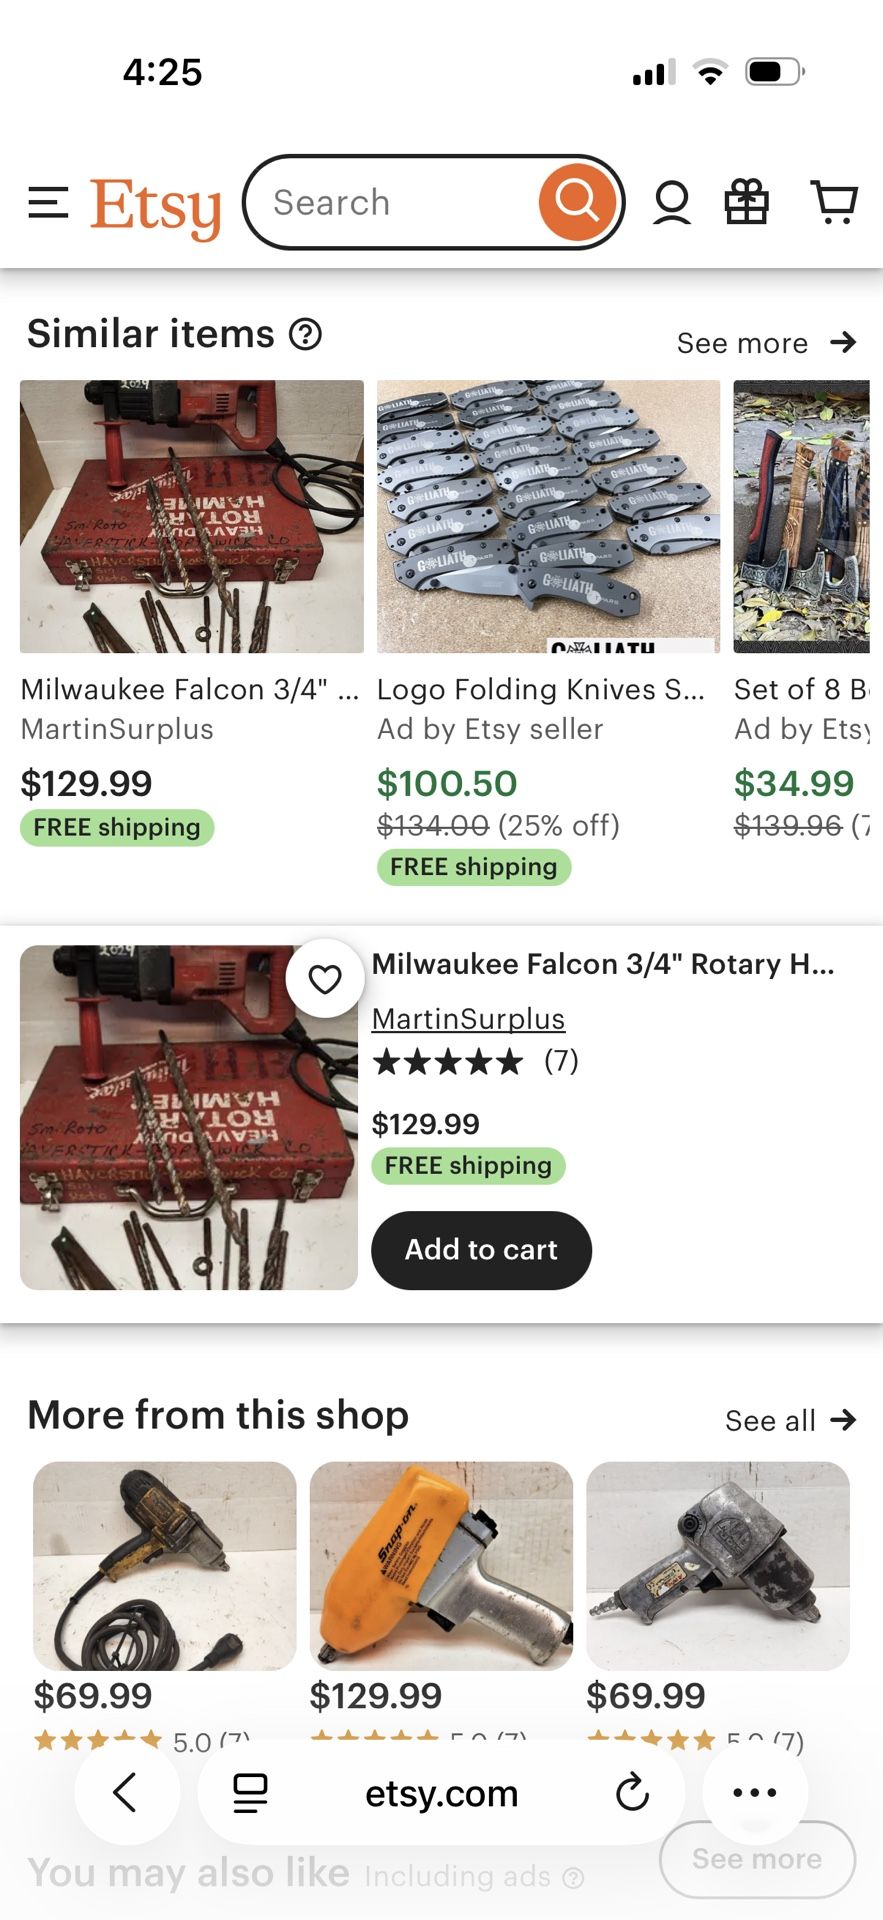Go back with browser back arrow

126,1793
